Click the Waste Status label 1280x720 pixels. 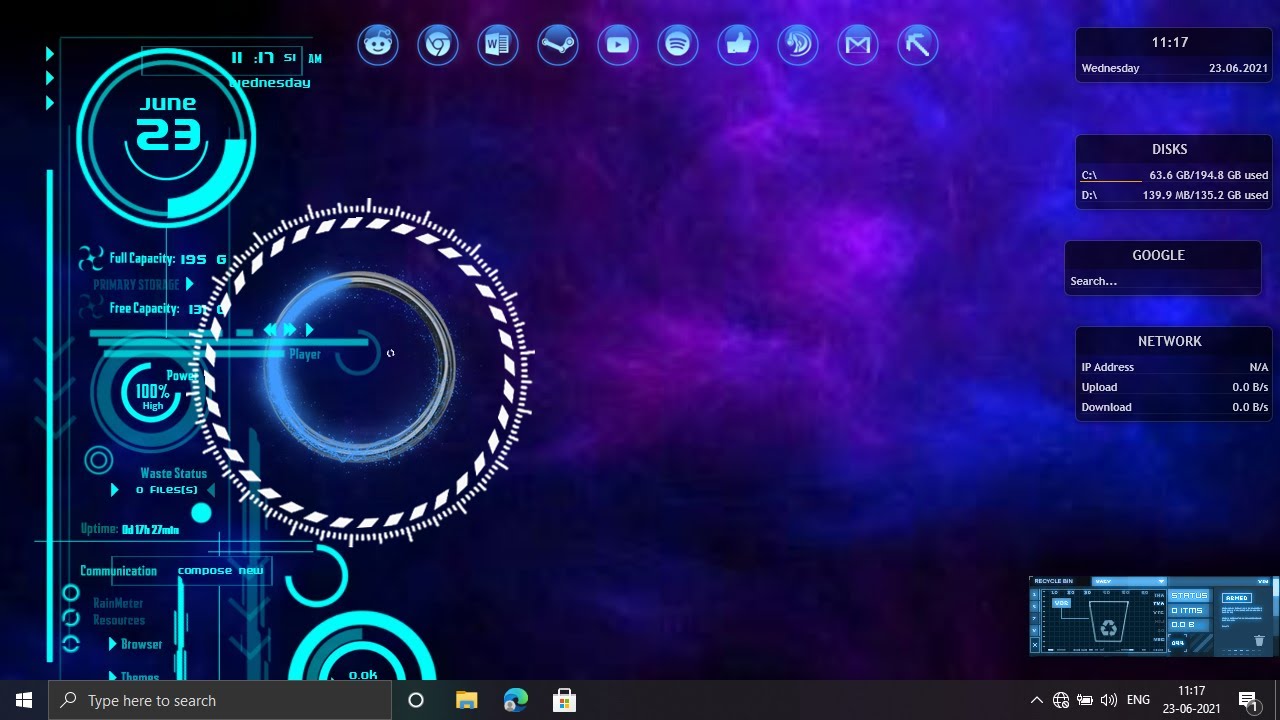click(x=173, y=473)
